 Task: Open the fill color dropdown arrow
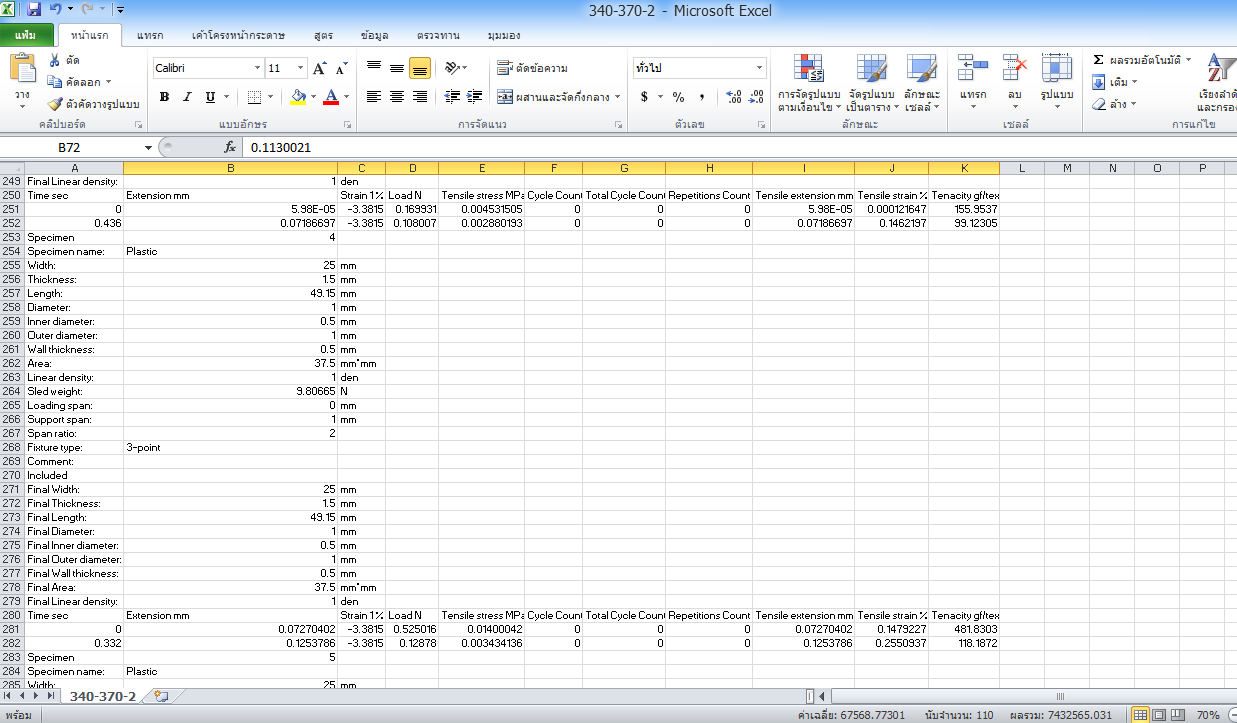click(312, 97)
